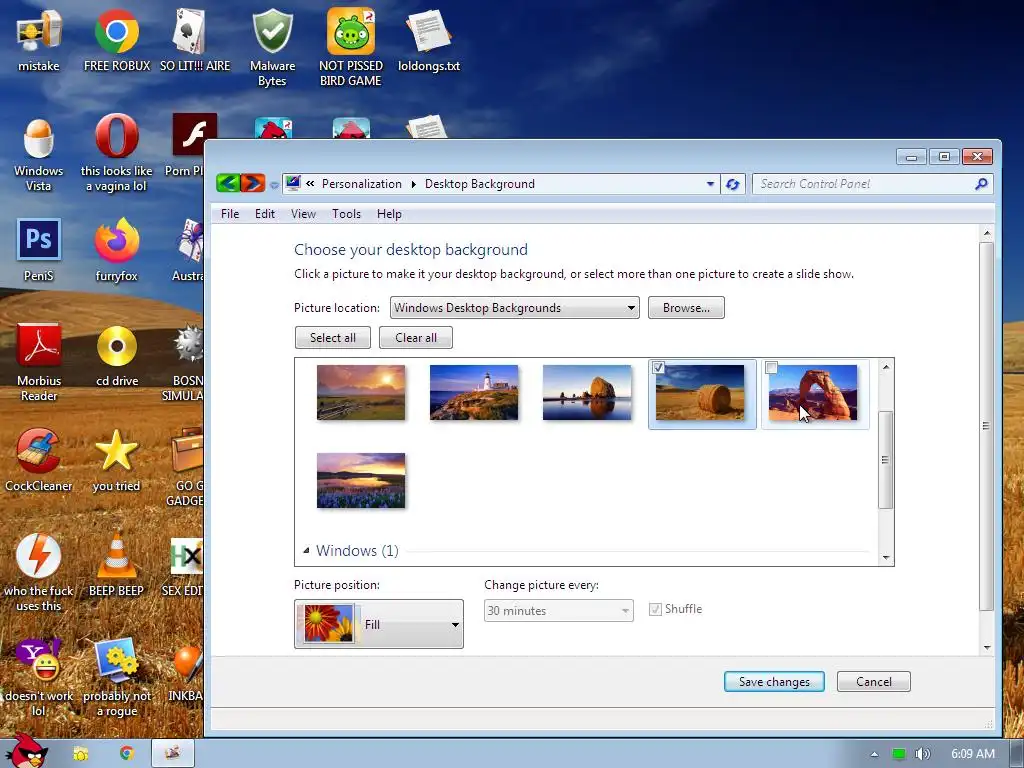
Task: Expand the breadcrumb chevron before Personalization
Action: pos(310,184)
